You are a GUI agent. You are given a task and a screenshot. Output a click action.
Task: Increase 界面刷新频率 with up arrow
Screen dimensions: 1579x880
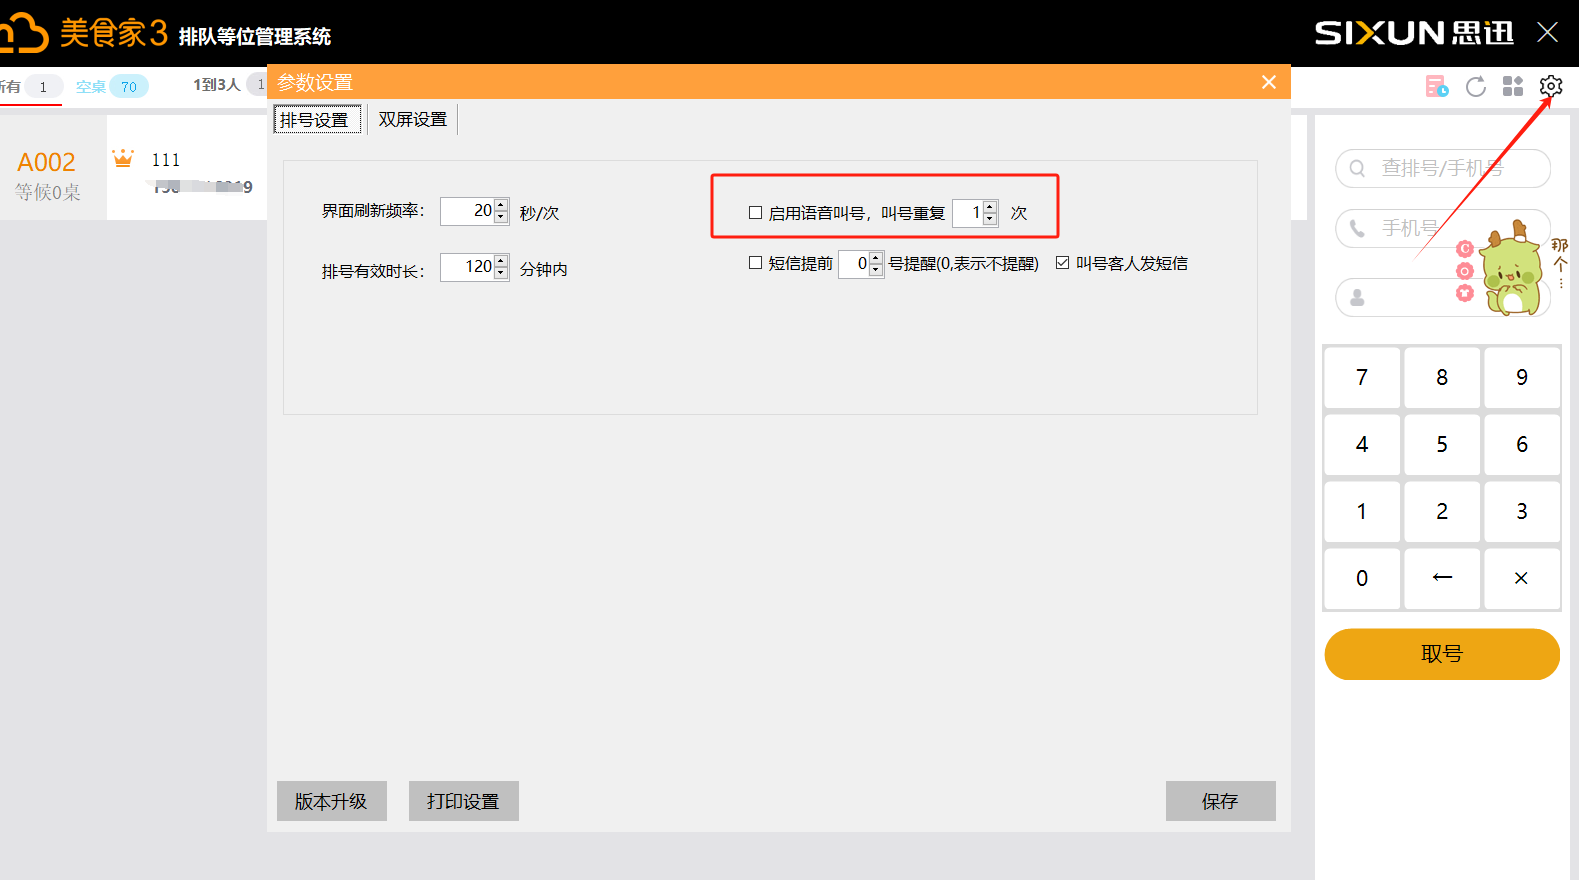(x=501, y=206)
